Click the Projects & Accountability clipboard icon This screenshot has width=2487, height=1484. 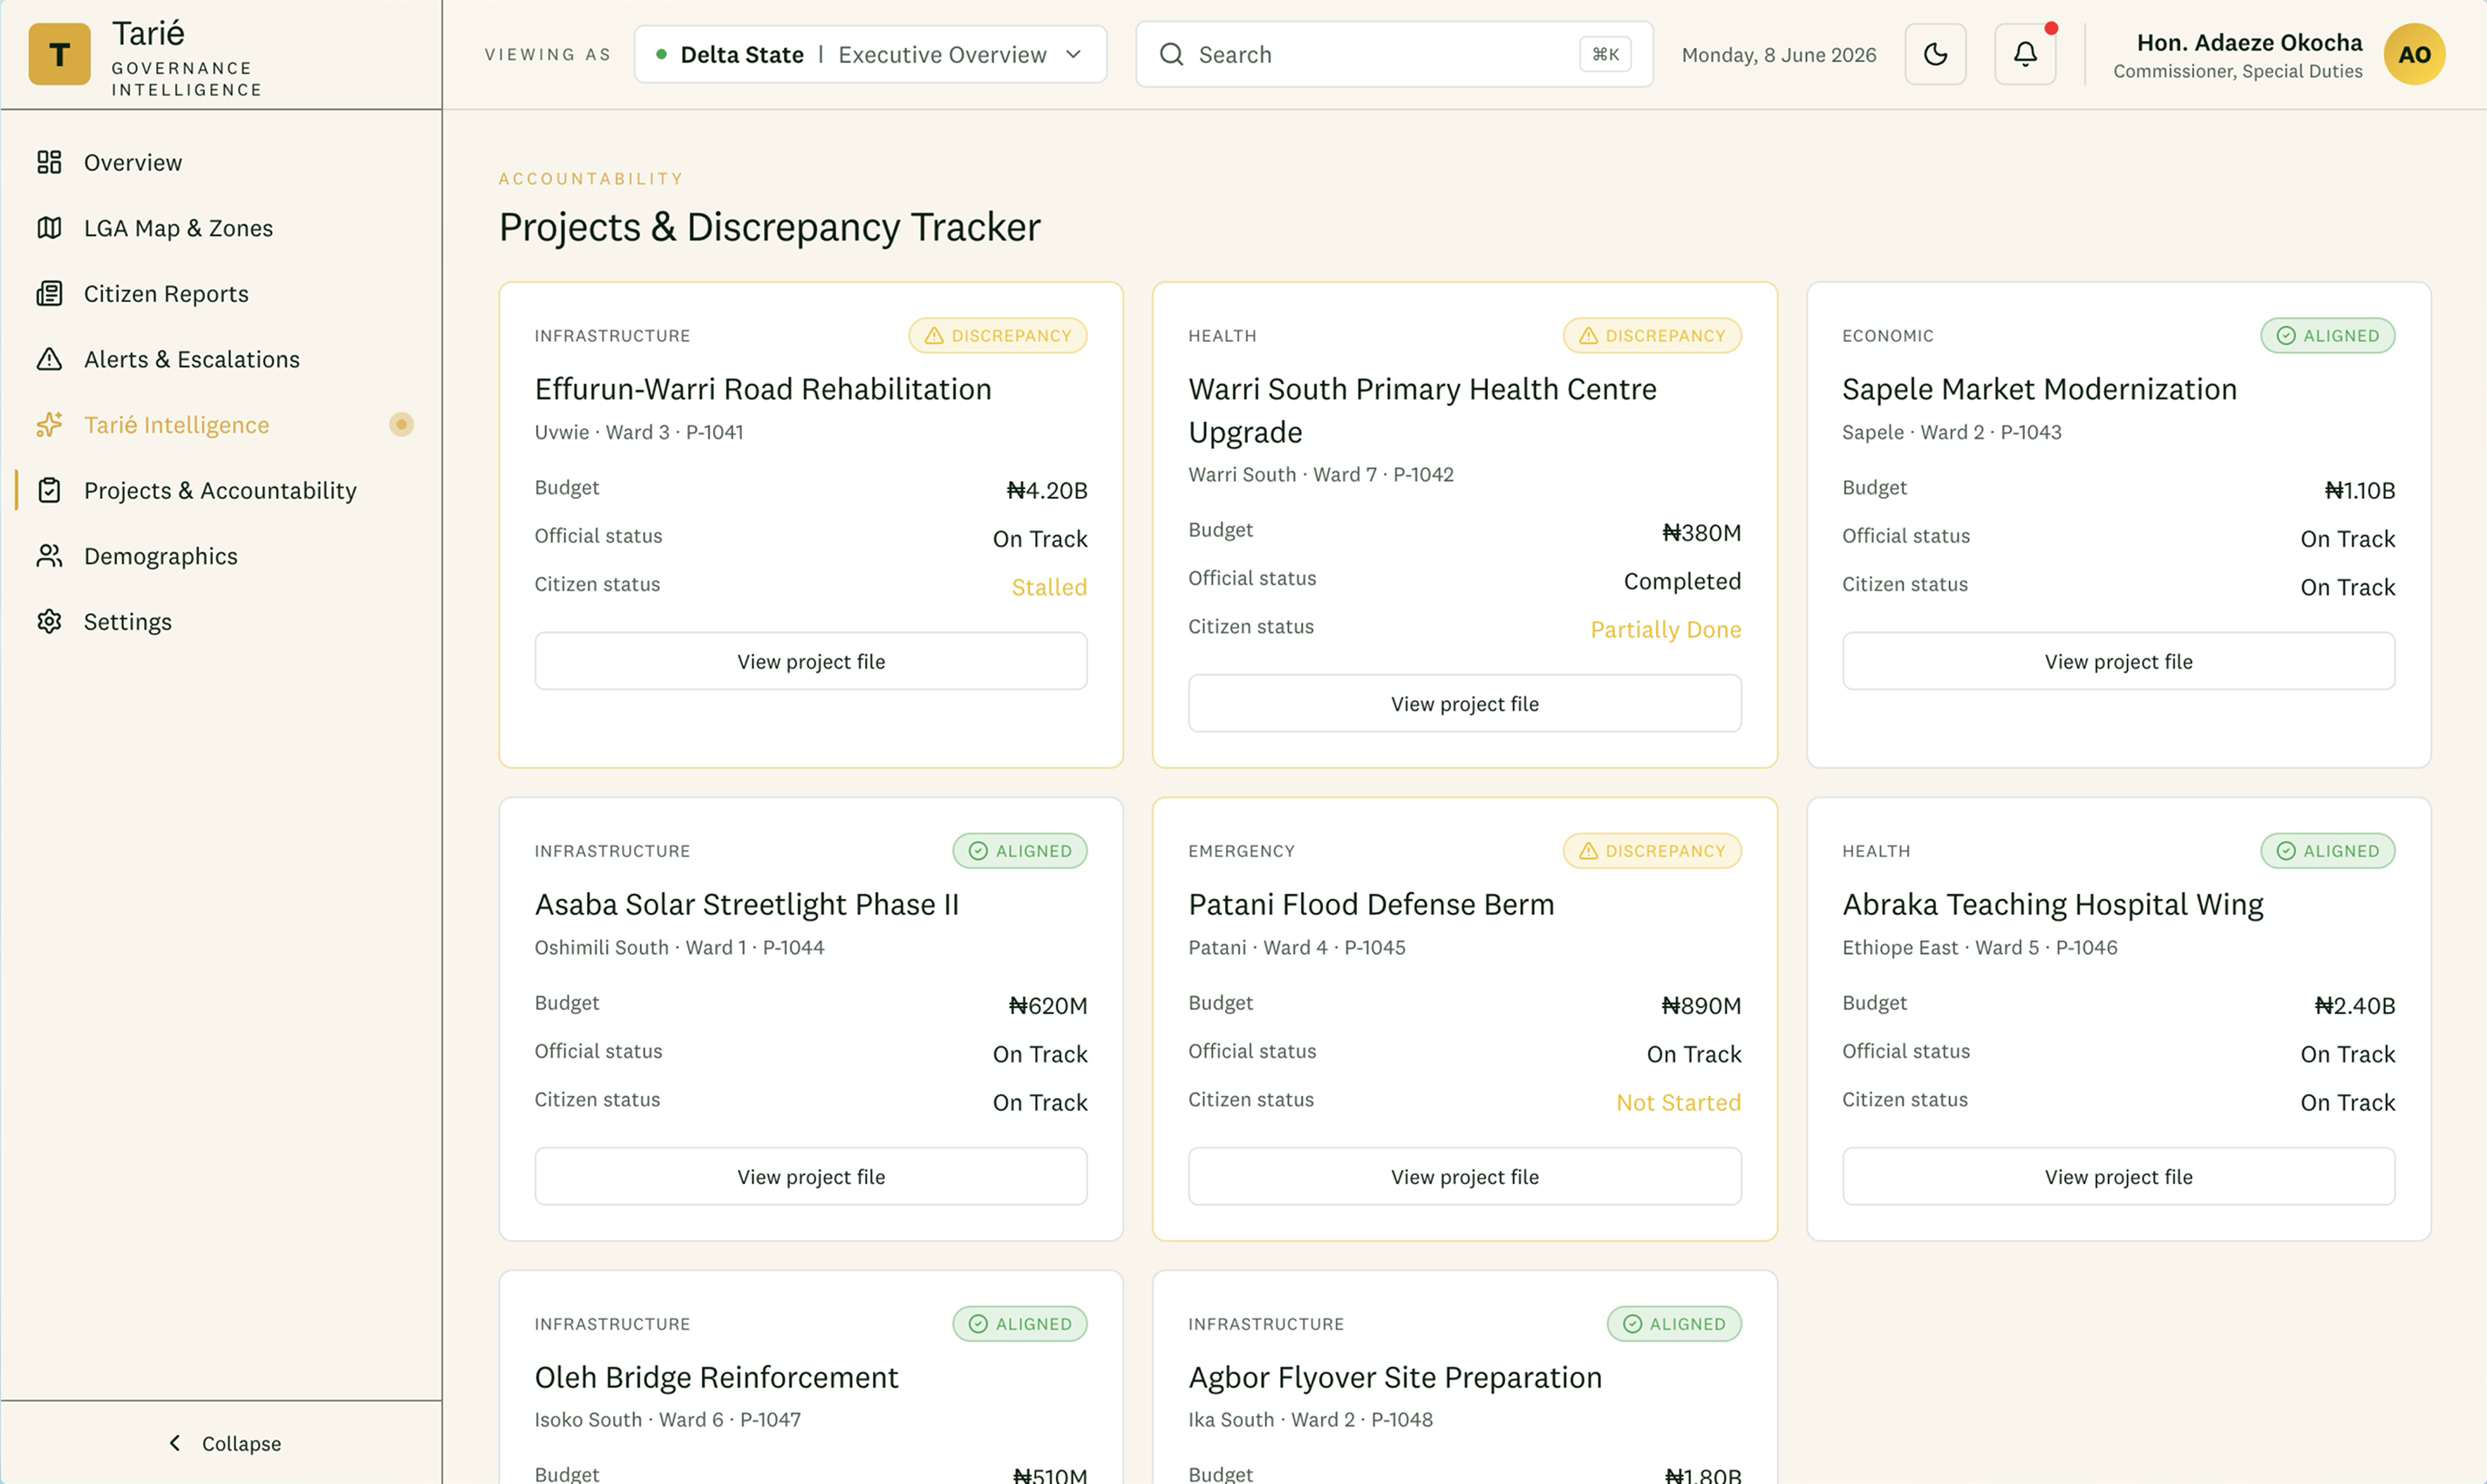49,490
